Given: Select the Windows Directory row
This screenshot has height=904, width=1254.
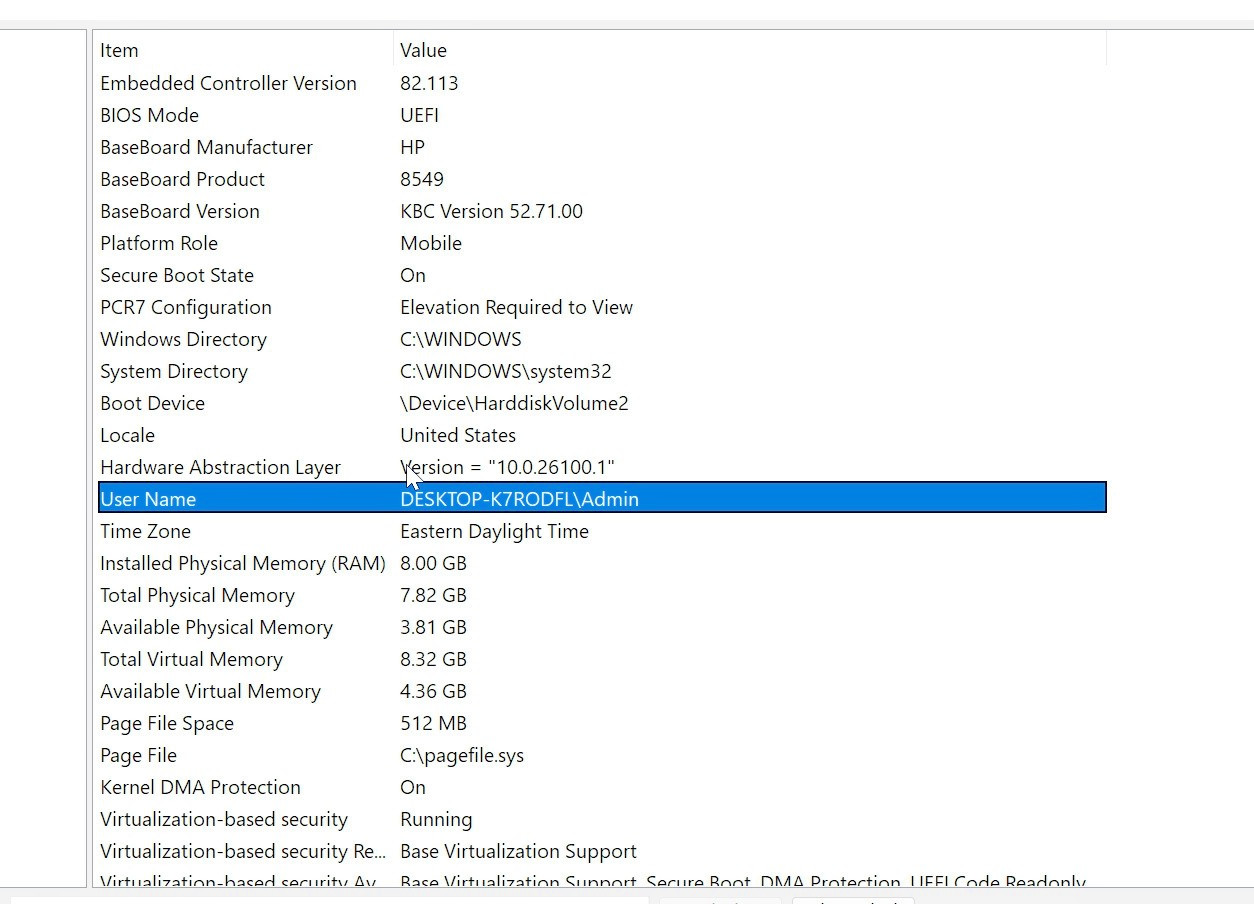Looking at the screenshot, I should pos(602,339).
